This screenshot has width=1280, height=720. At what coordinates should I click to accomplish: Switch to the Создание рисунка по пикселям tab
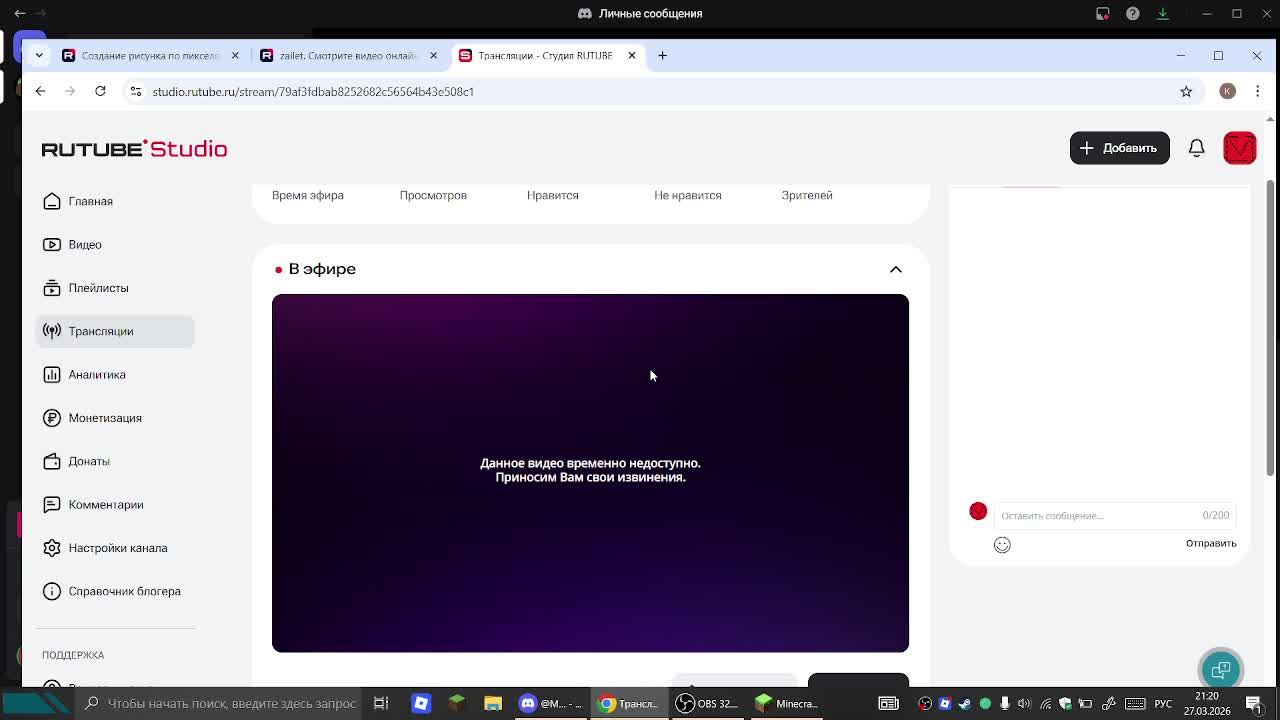[151, 55]
